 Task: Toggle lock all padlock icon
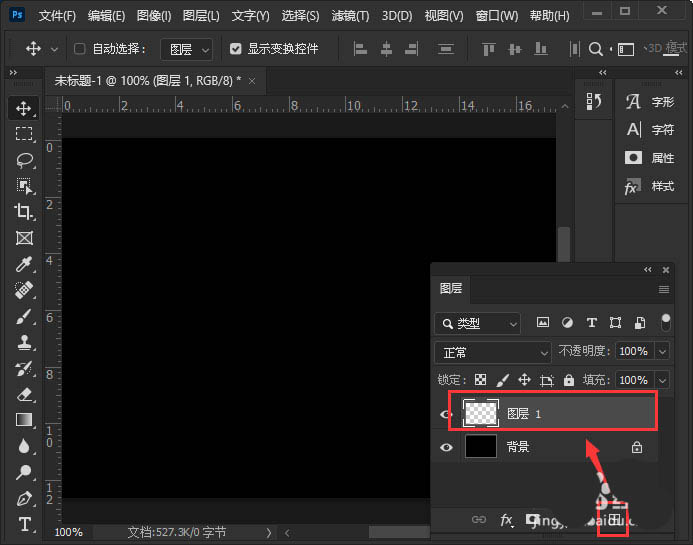pos(569,380)
